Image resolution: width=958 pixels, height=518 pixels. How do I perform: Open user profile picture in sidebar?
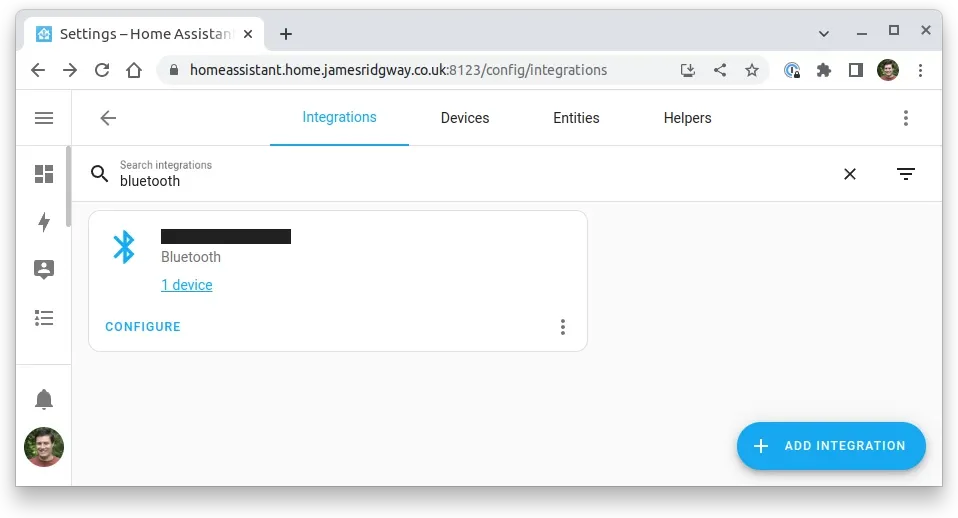pyautogui.click(x=44, y=447)
